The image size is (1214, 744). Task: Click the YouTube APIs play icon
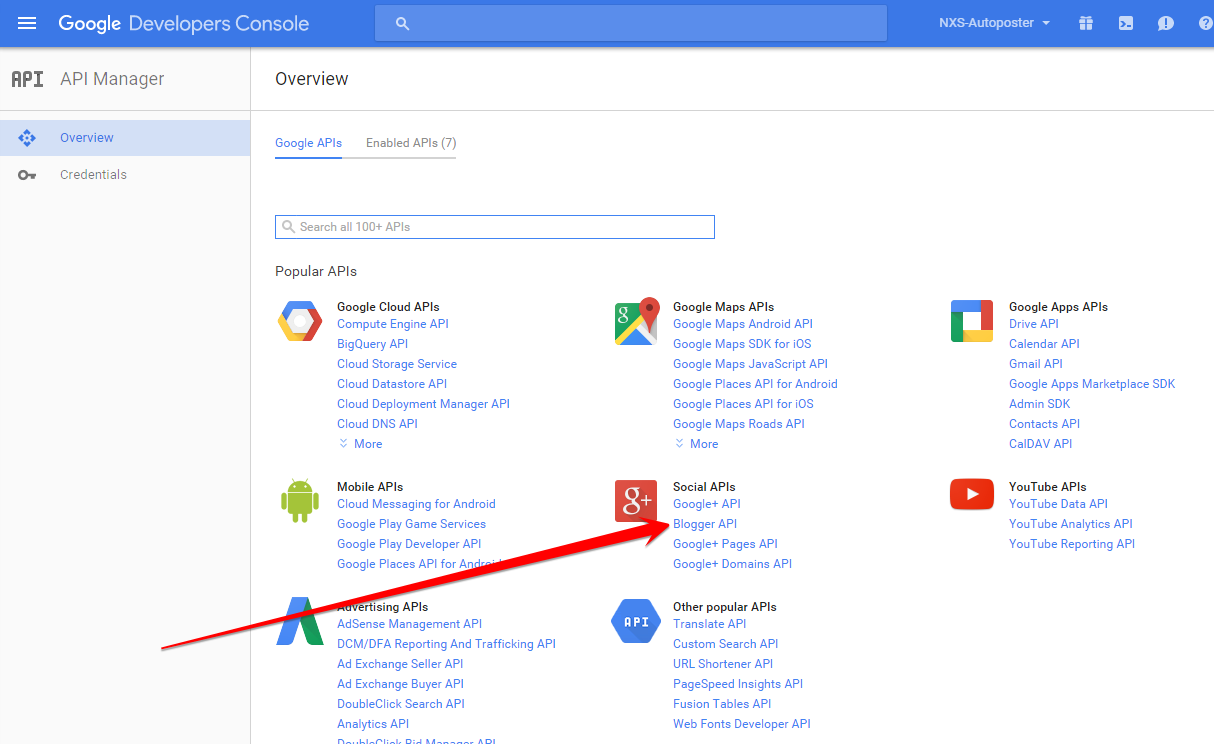(972, 494)
